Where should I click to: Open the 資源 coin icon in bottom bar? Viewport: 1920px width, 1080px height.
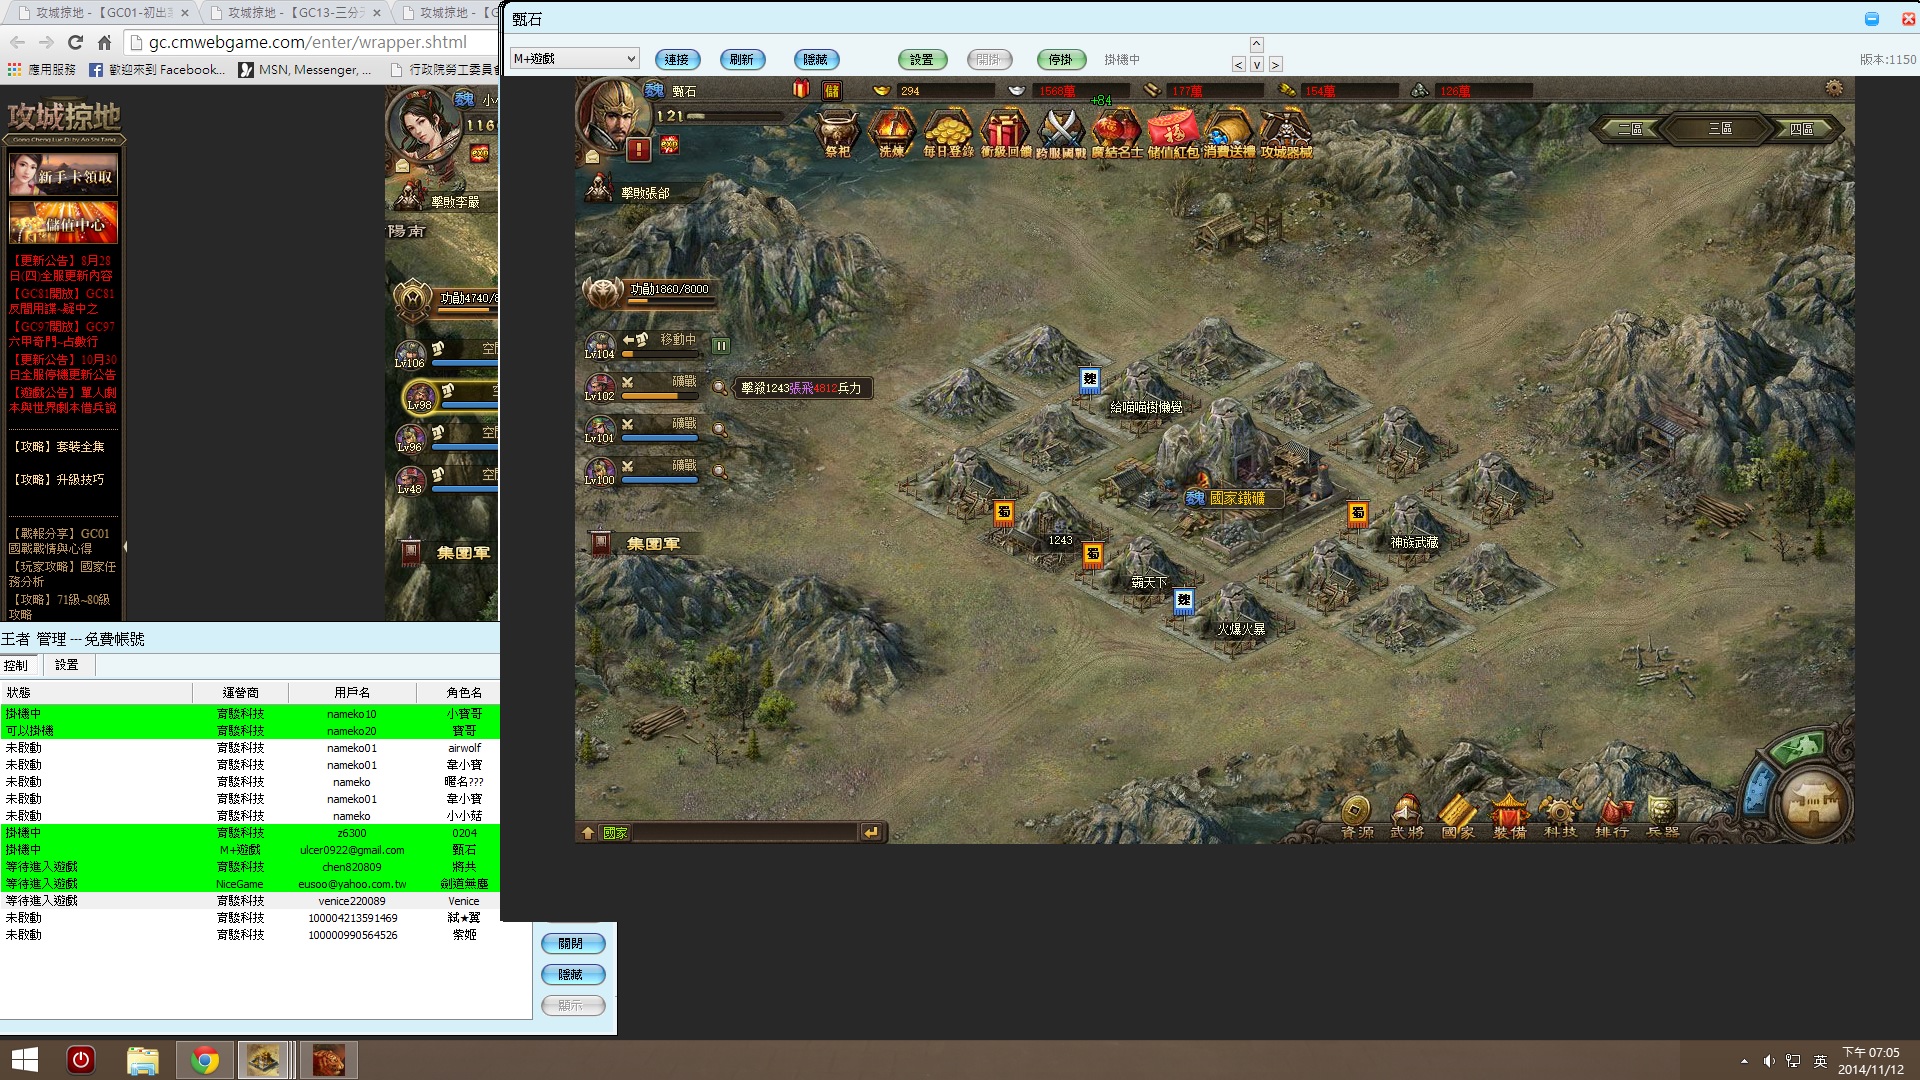(x=1357, y=816)
